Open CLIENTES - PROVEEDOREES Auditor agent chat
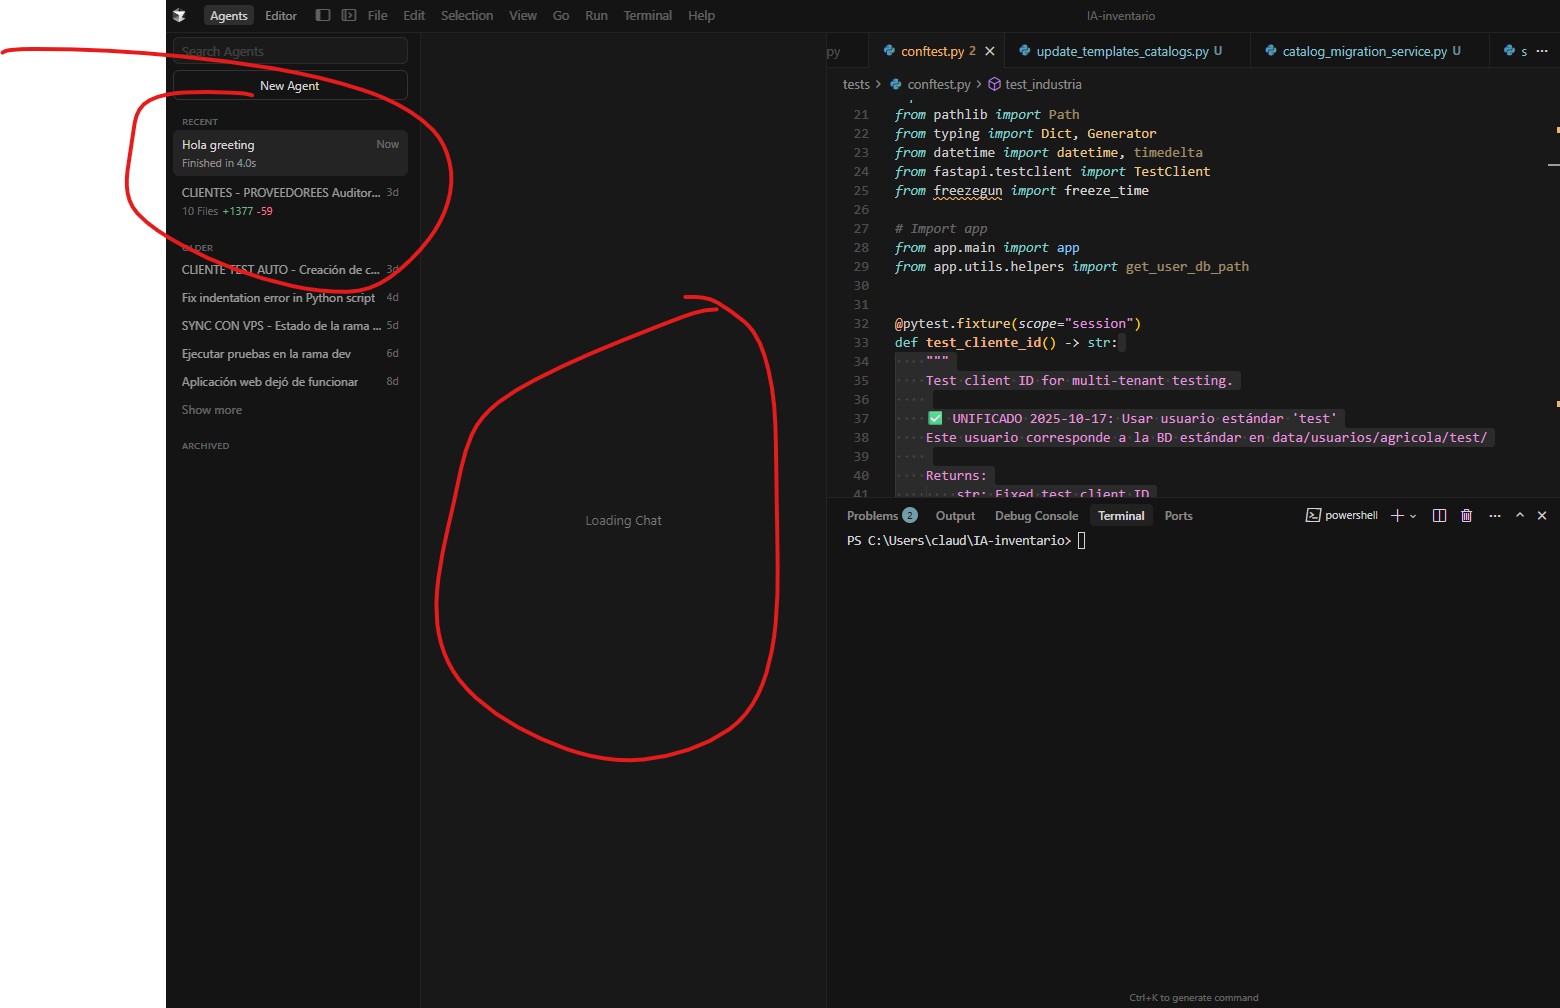 (x=290, y=201)
